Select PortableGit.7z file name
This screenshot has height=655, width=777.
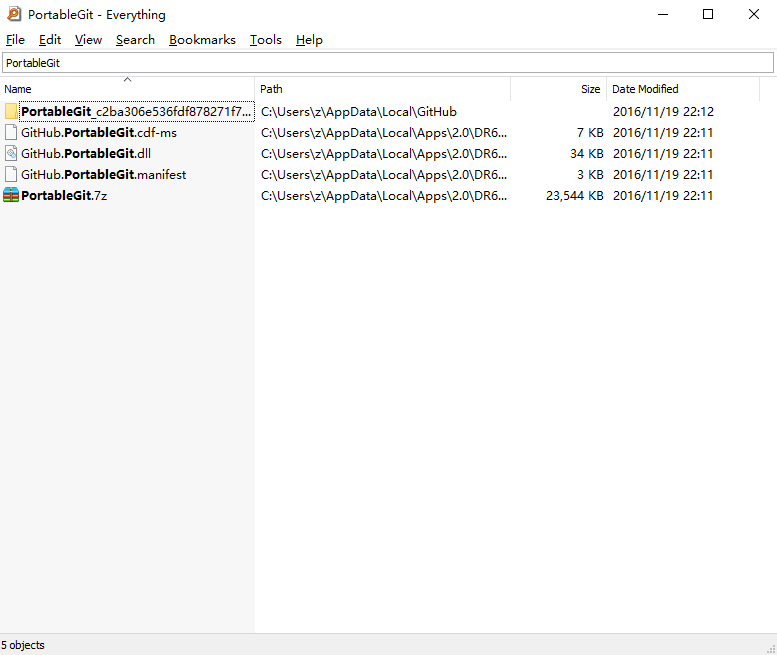(x=64, y=196)
